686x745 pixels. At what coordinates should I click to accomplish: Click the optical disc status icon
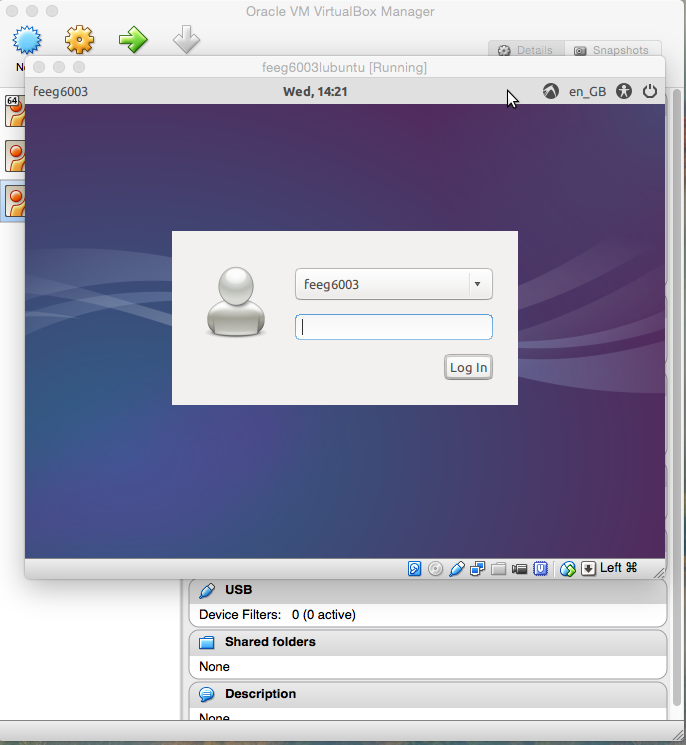pos(435,569)
